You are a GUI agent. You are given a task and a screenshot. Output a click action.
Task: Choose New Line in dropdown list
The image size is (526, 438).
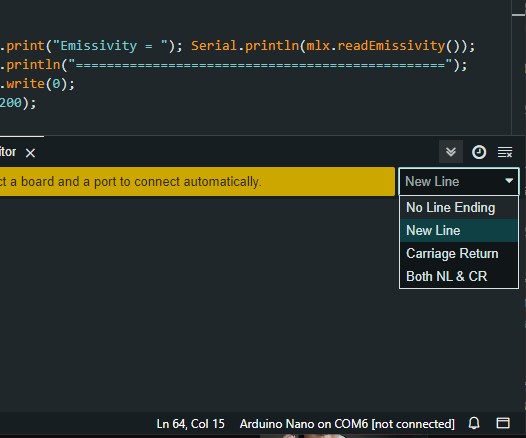(459, 231)
